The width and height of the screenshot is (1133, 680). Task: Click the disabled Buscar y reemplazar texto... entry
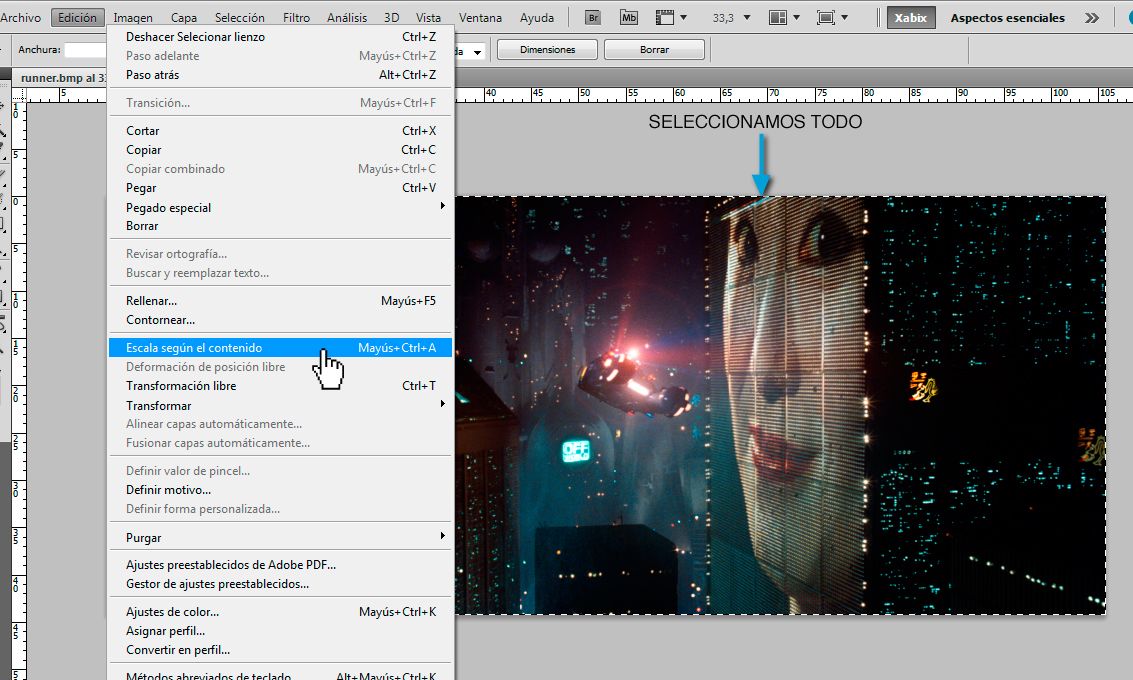(280, 273)
